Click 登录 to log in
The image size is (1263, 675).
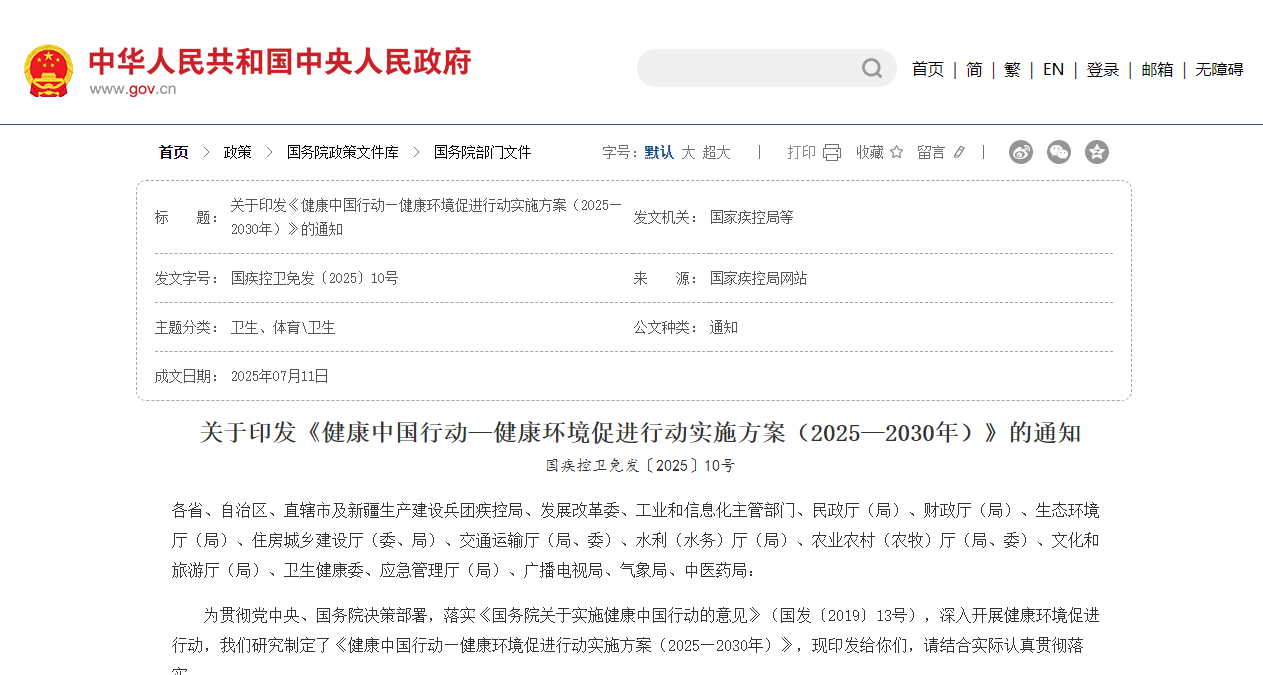(x=1103, y=69)
